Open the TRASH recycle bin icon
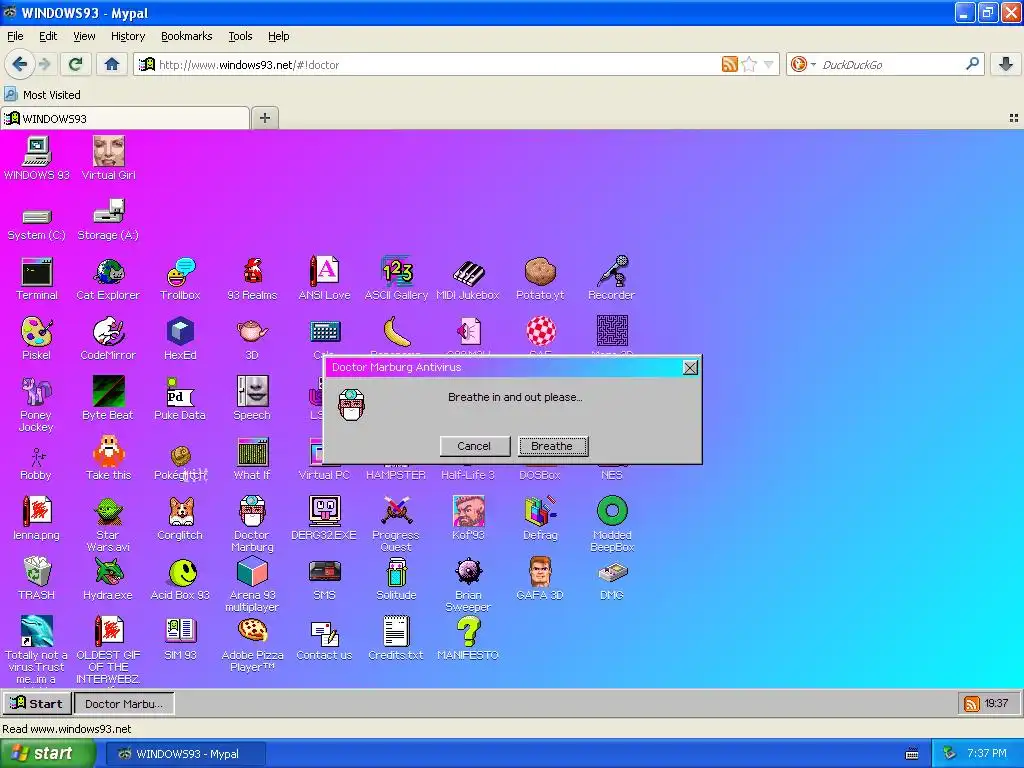This screenshot has width=1024, height=768. click(x=37, y=578)
